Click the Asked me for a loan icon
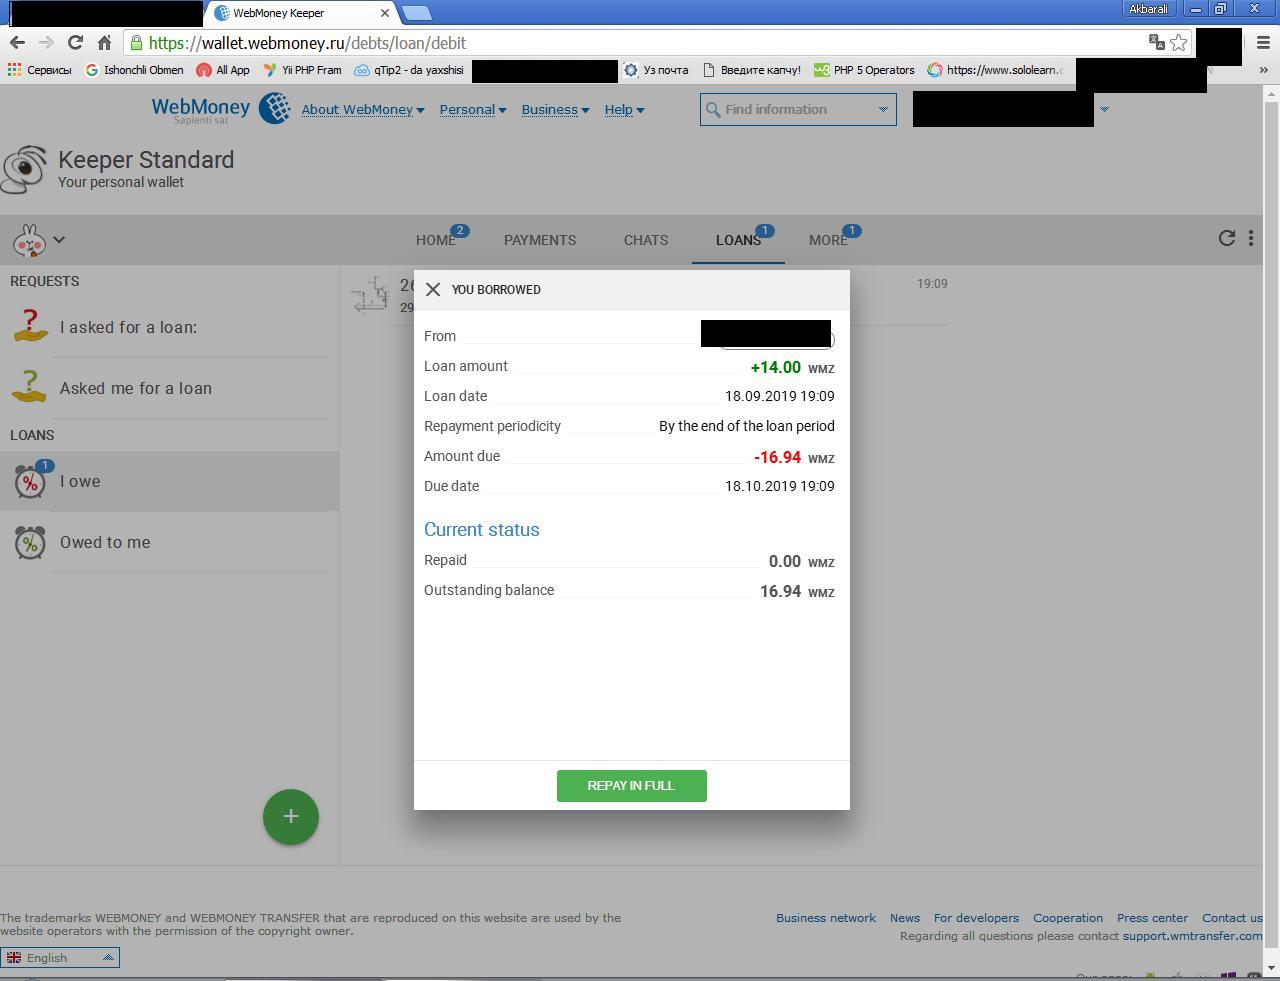The width and height of the screenshot is (1280, 981). click(30, 387)
